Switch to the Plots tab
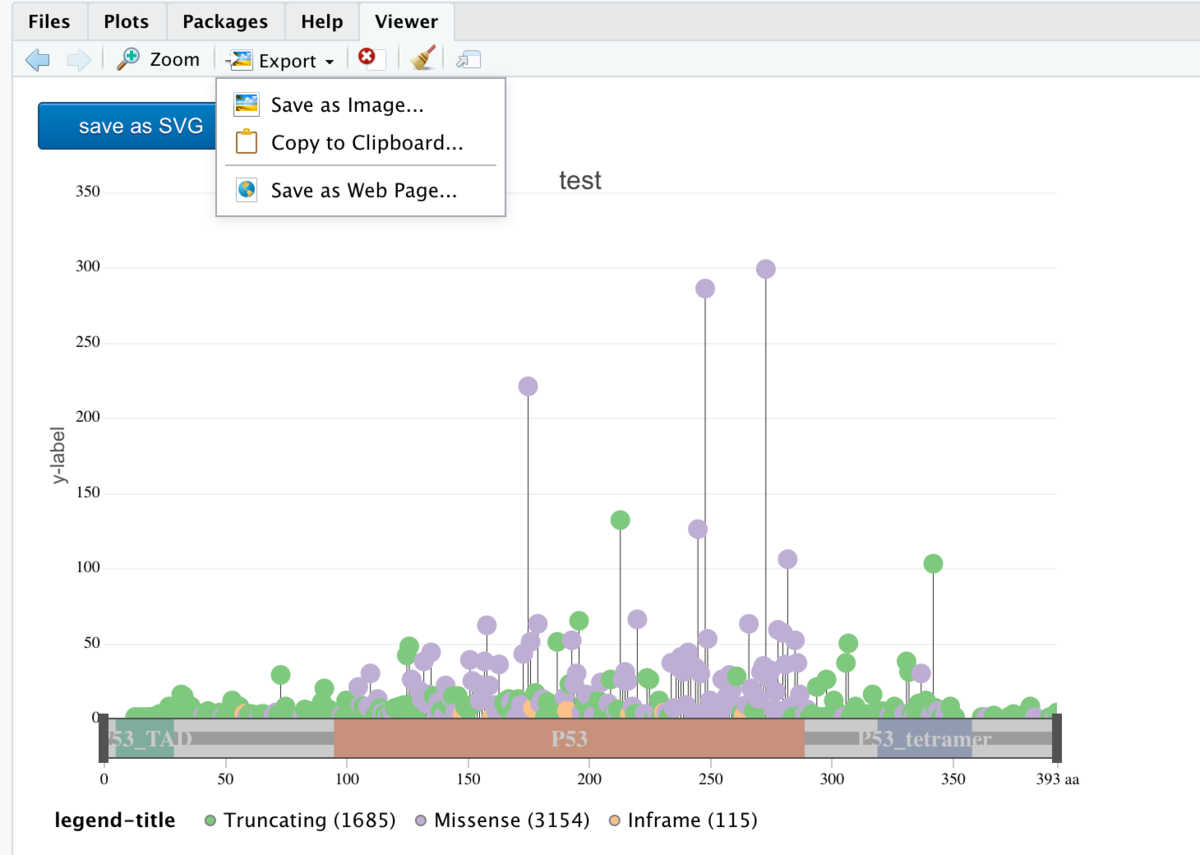The width and height of the screenshot is (1200, 855). point(126,21)
